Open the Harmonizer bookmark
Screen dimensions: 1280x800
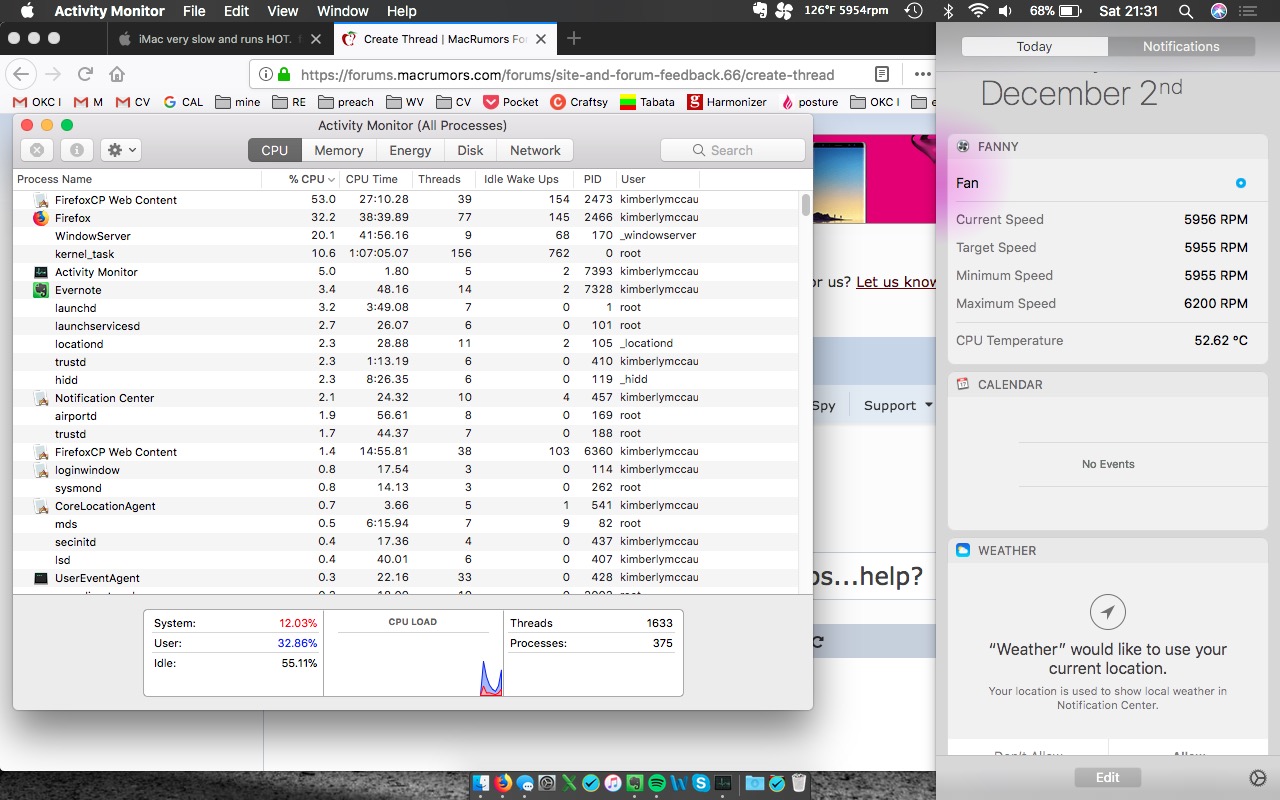click(727, 102)
